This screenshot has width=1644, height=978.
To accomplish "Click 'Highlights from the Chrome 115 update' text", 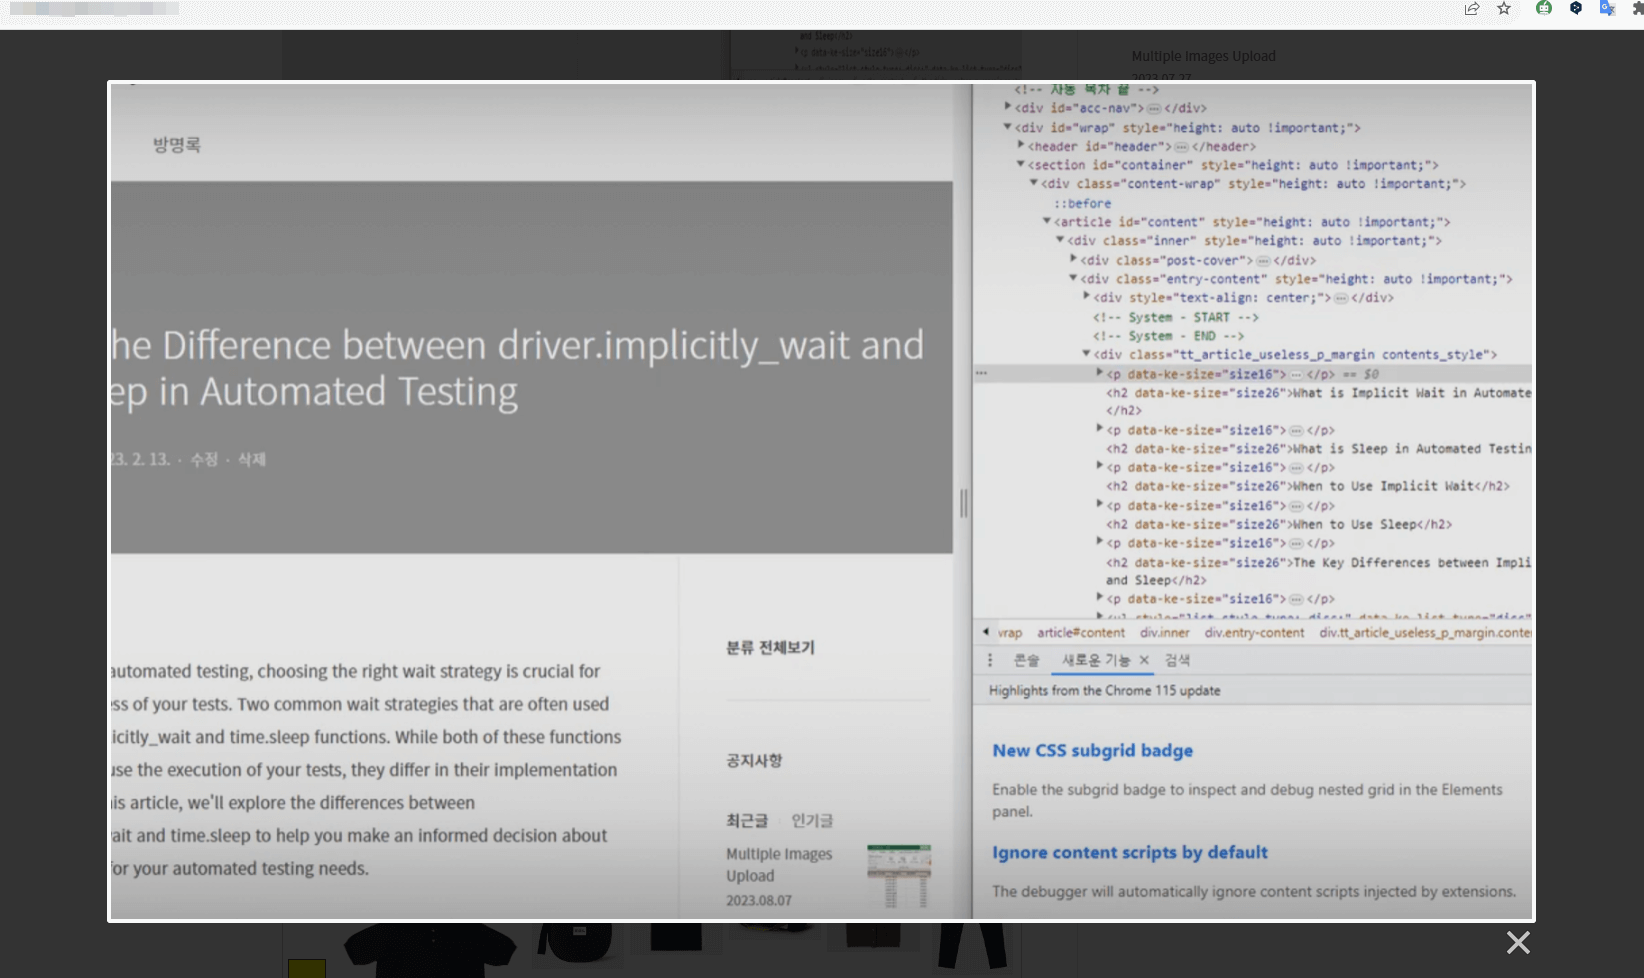I will point(1105,691).
